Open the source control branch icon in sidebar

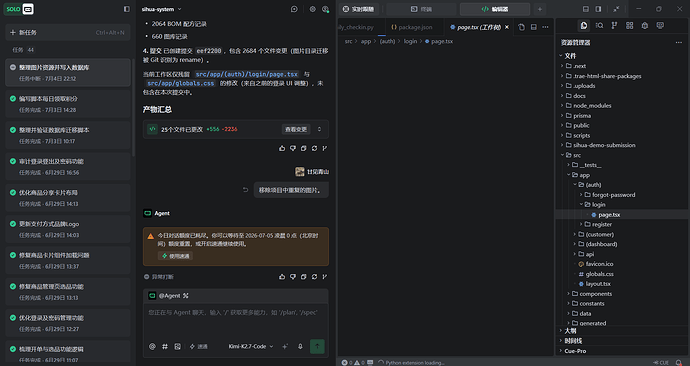[x=614, y=26]
